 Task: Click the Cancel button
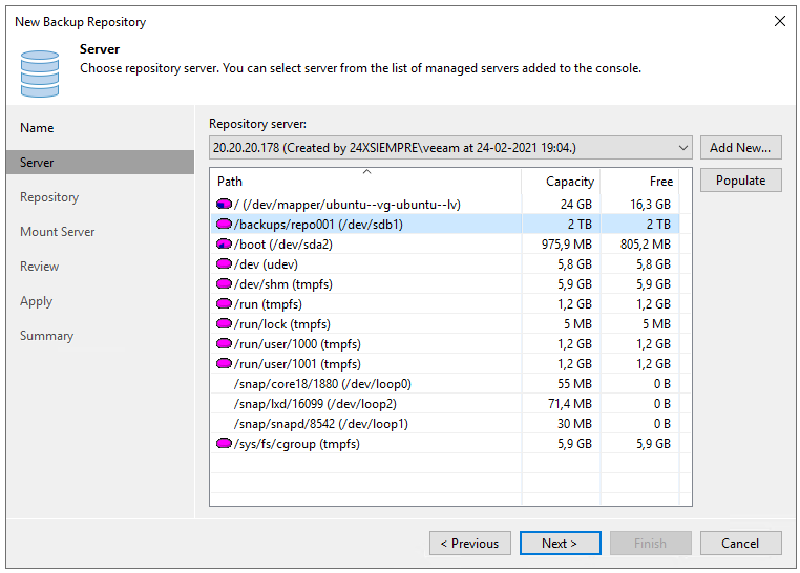coord(740,543)
